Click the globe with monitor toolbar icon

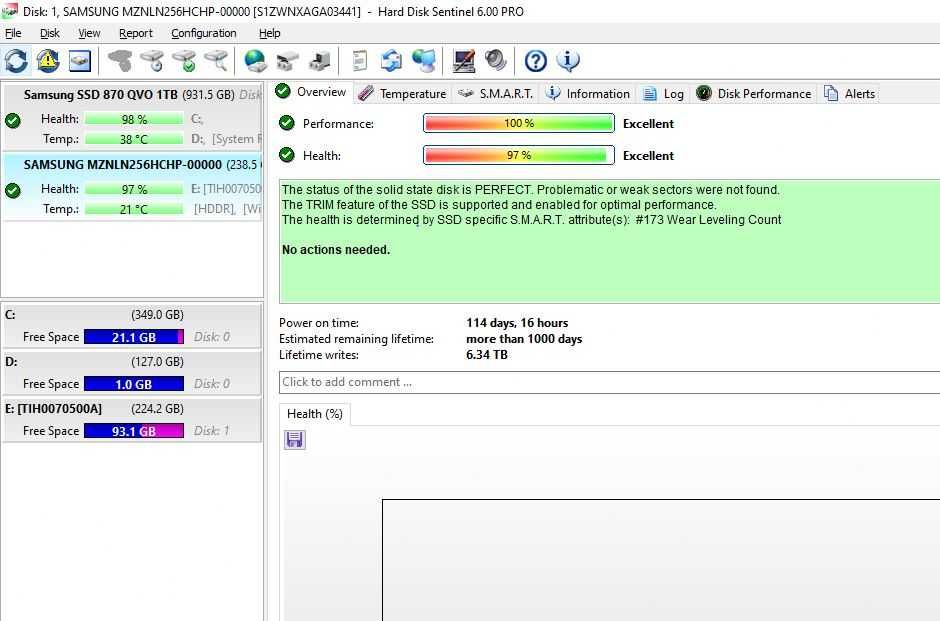[x=423, y=61]
